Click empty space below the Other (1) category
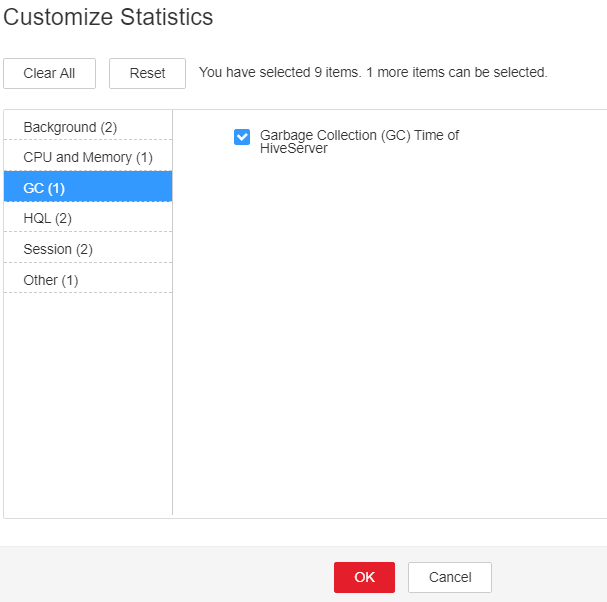 88,403
